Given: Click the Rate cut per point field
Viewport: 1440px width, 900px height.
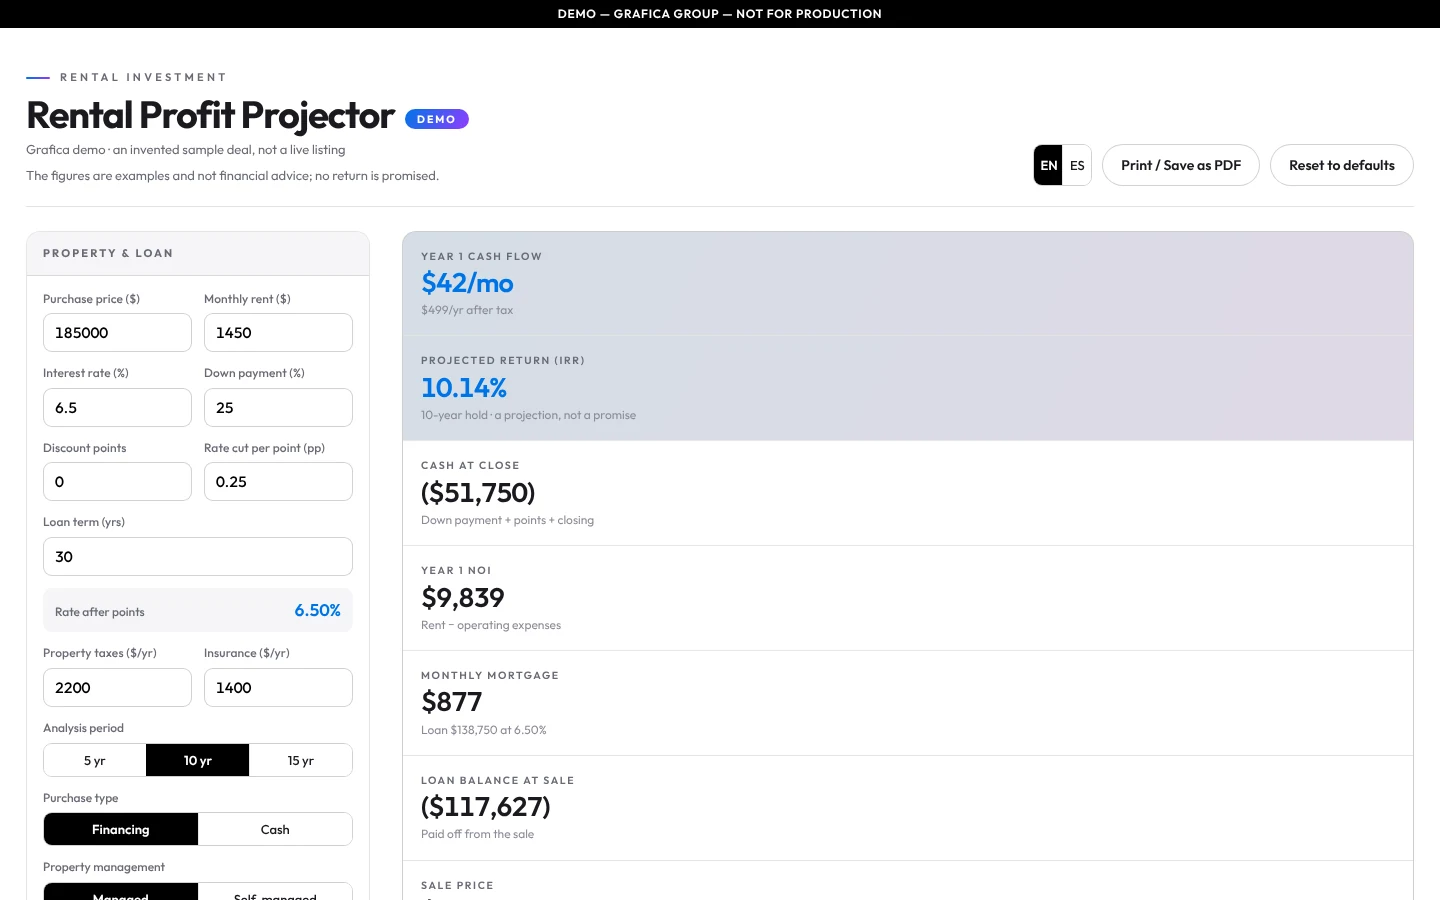Looking at the screenshot, I should (278, 482).
